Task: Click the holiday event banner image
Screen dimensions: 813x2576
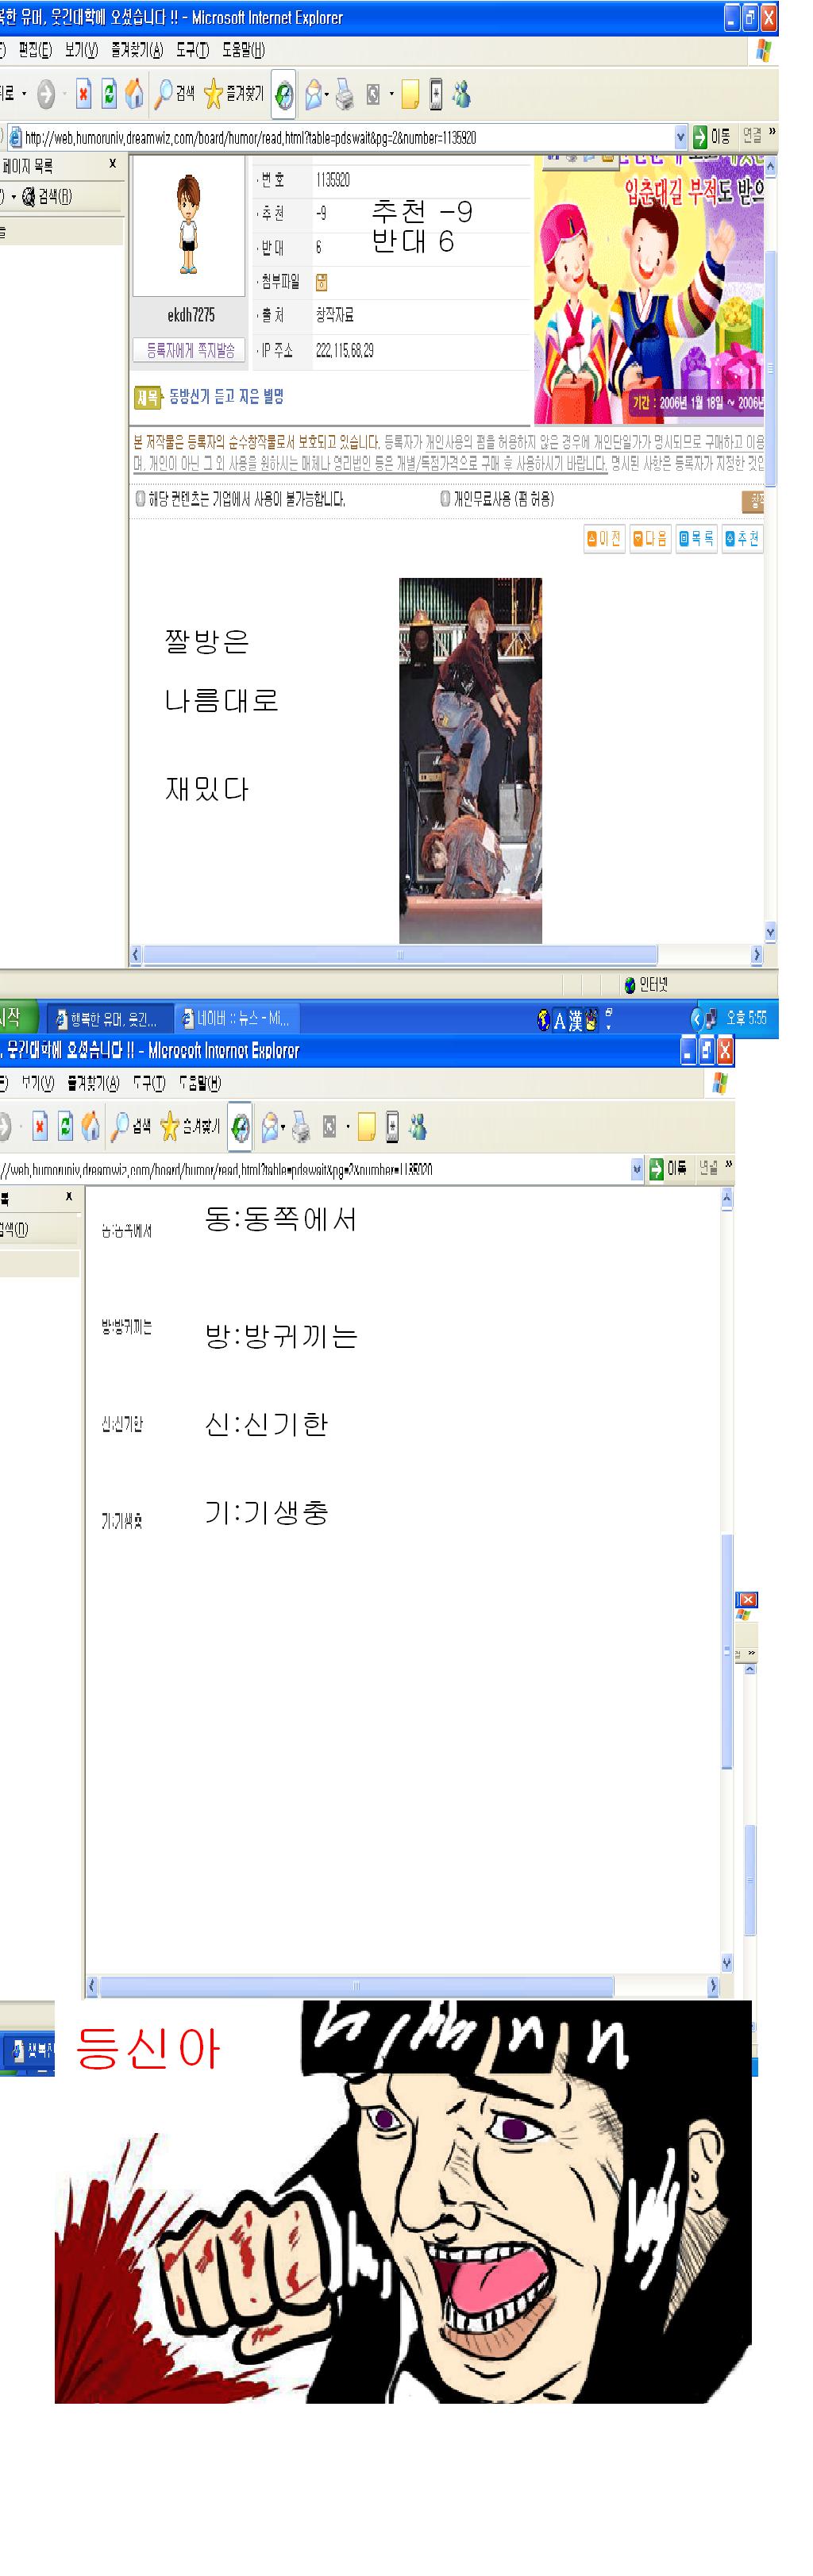Action: tap(648, 290)
